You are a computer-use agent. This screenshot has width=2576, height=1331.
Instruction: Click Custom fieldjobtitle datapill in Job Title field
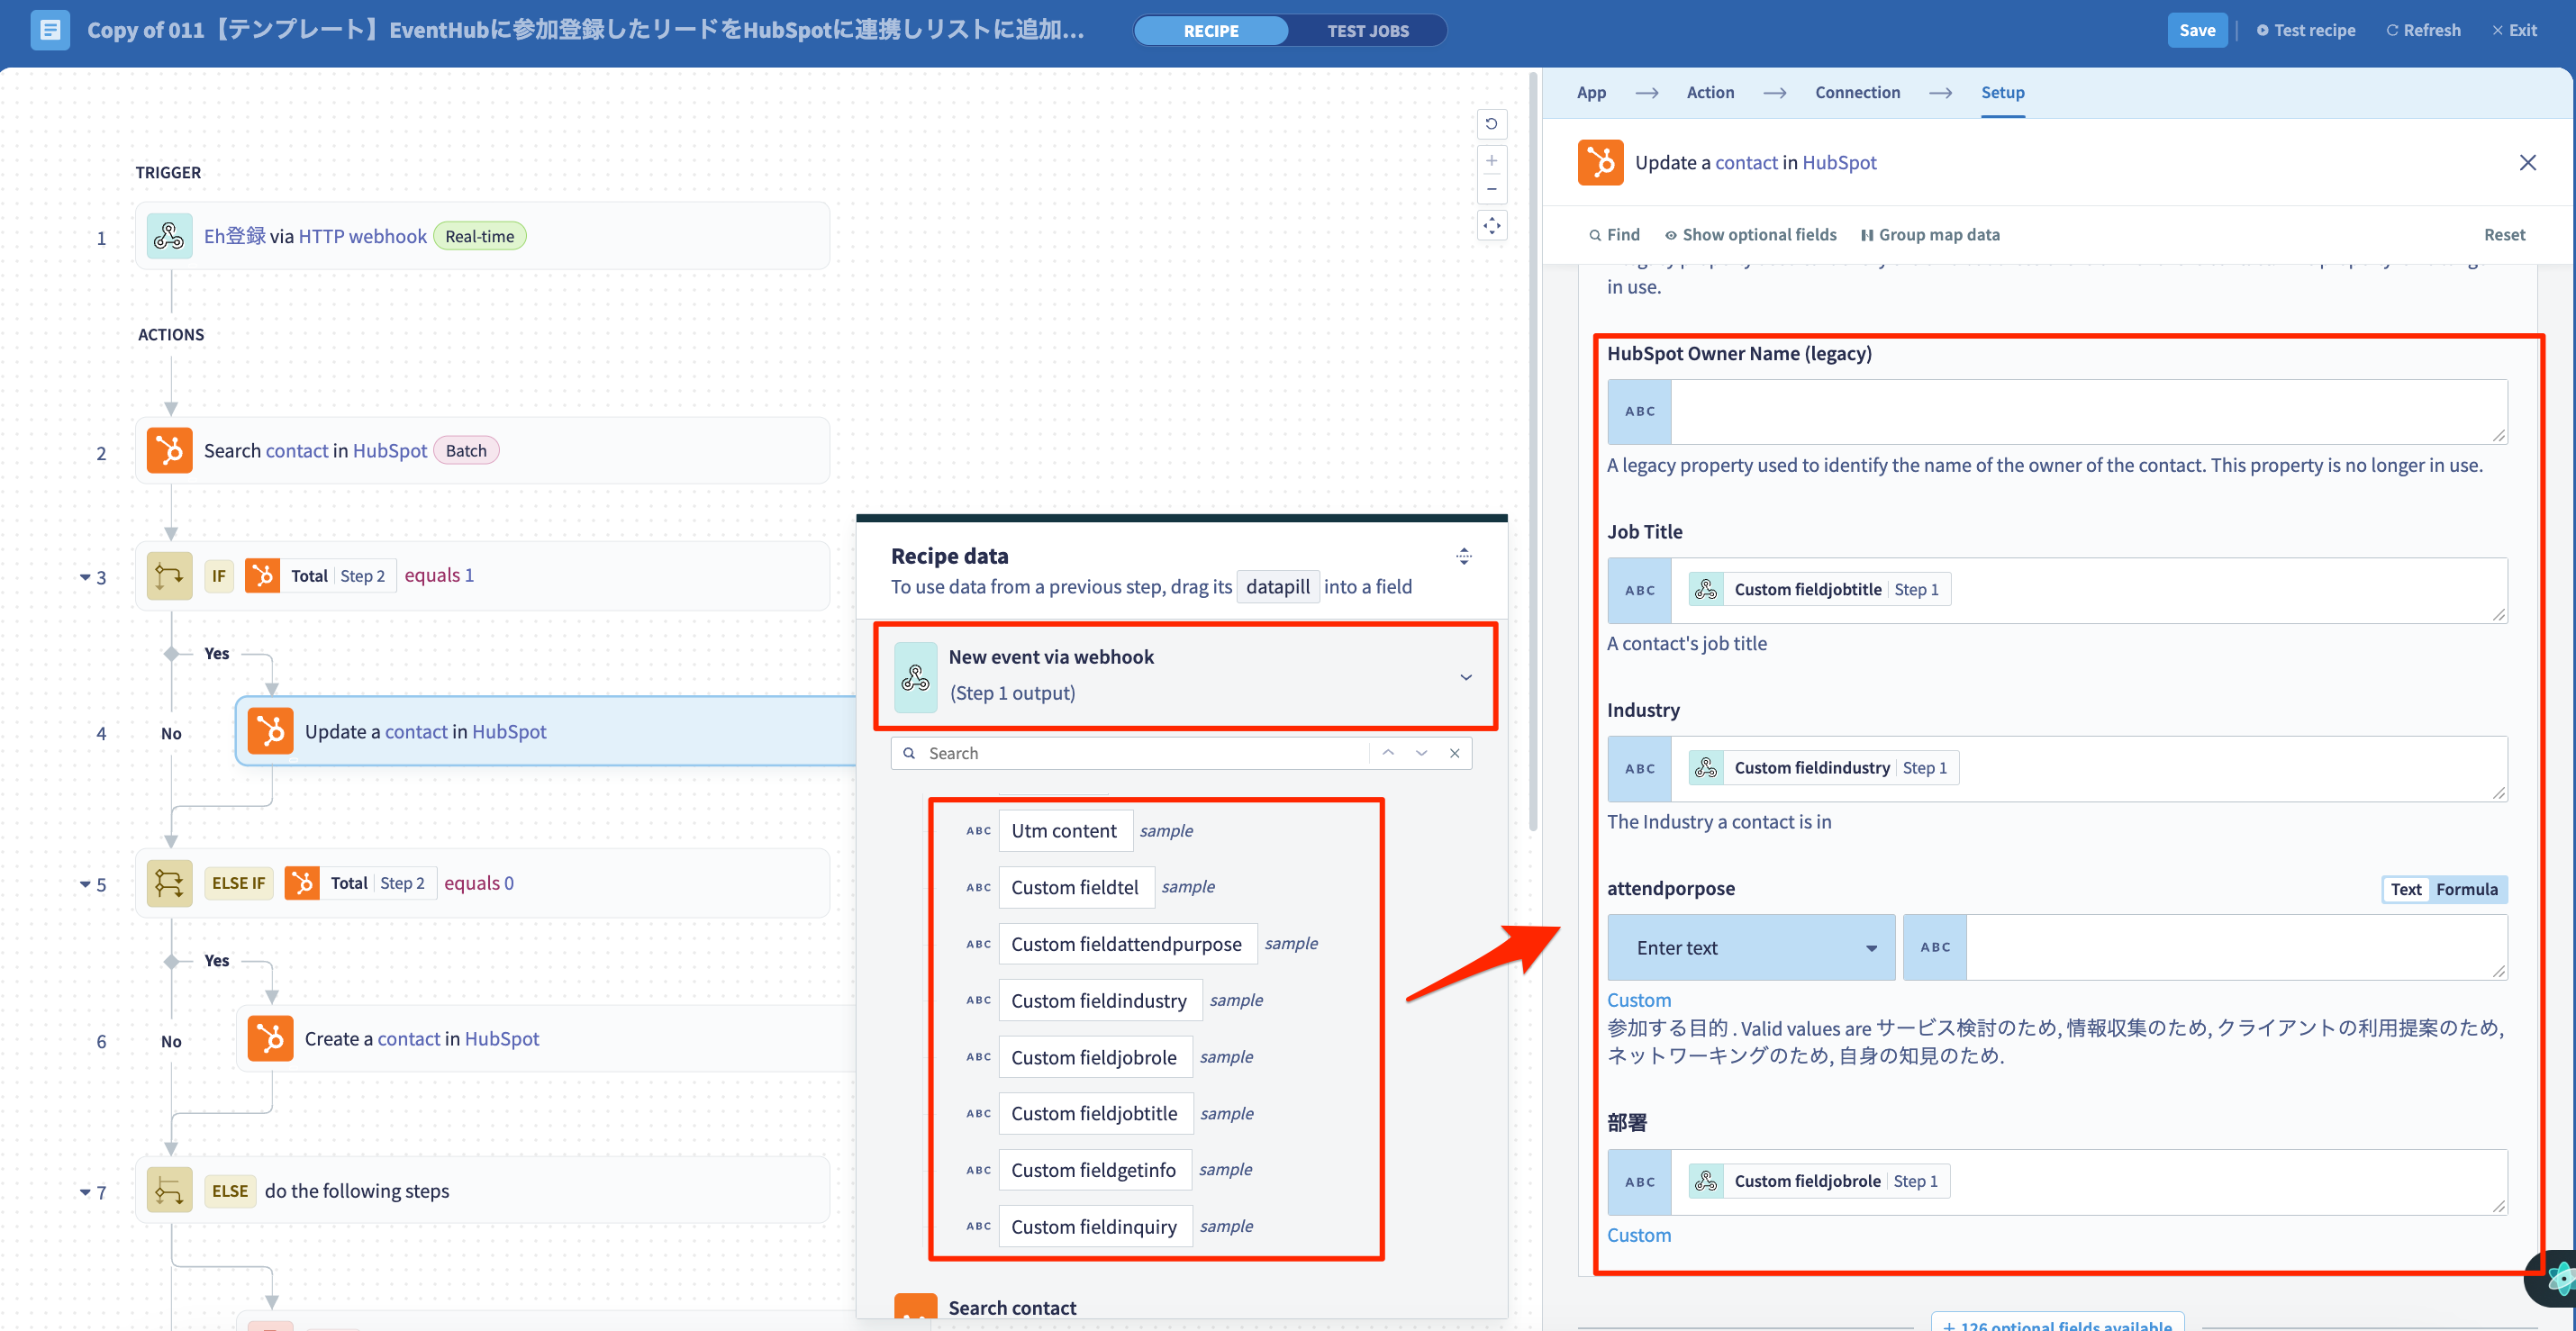[x=1819, y=590]
